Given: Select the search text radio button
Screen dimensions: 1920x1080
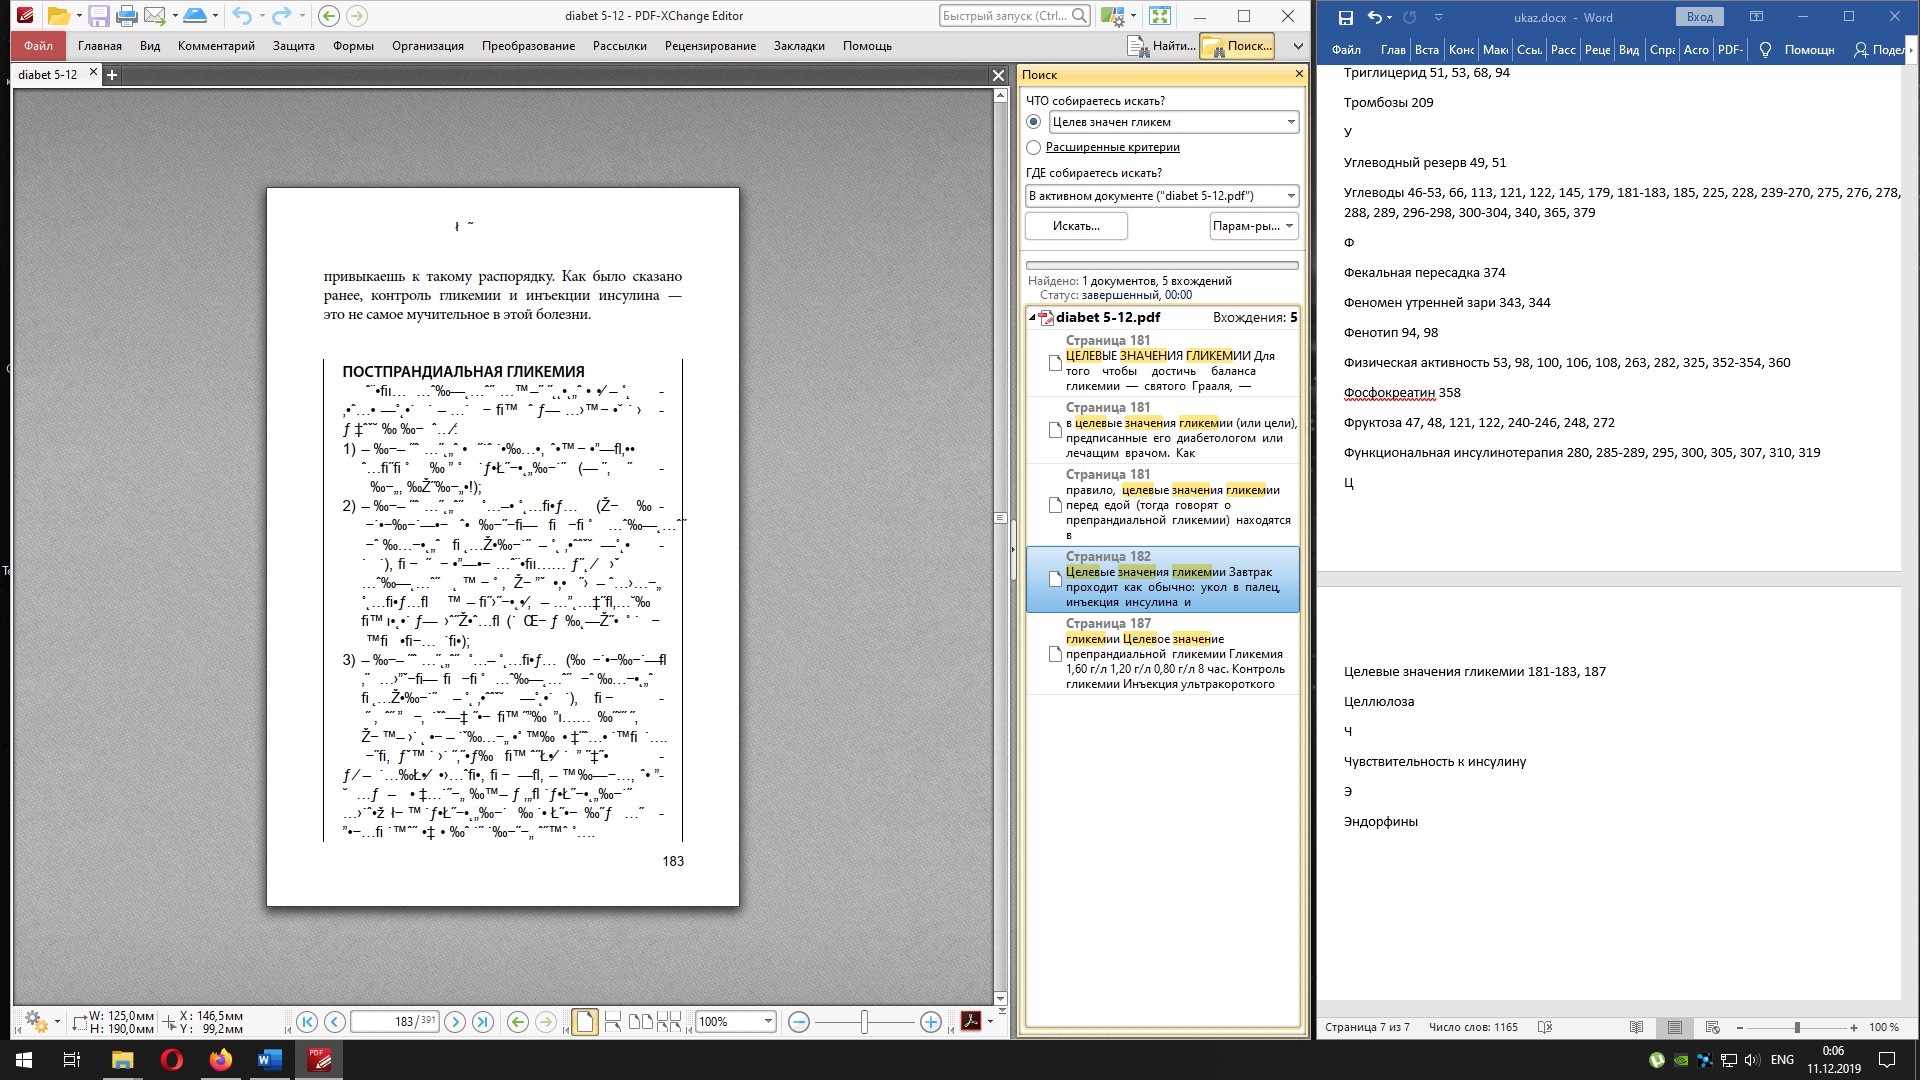Looking at the screenshot, I should (x=1034, y=122).
